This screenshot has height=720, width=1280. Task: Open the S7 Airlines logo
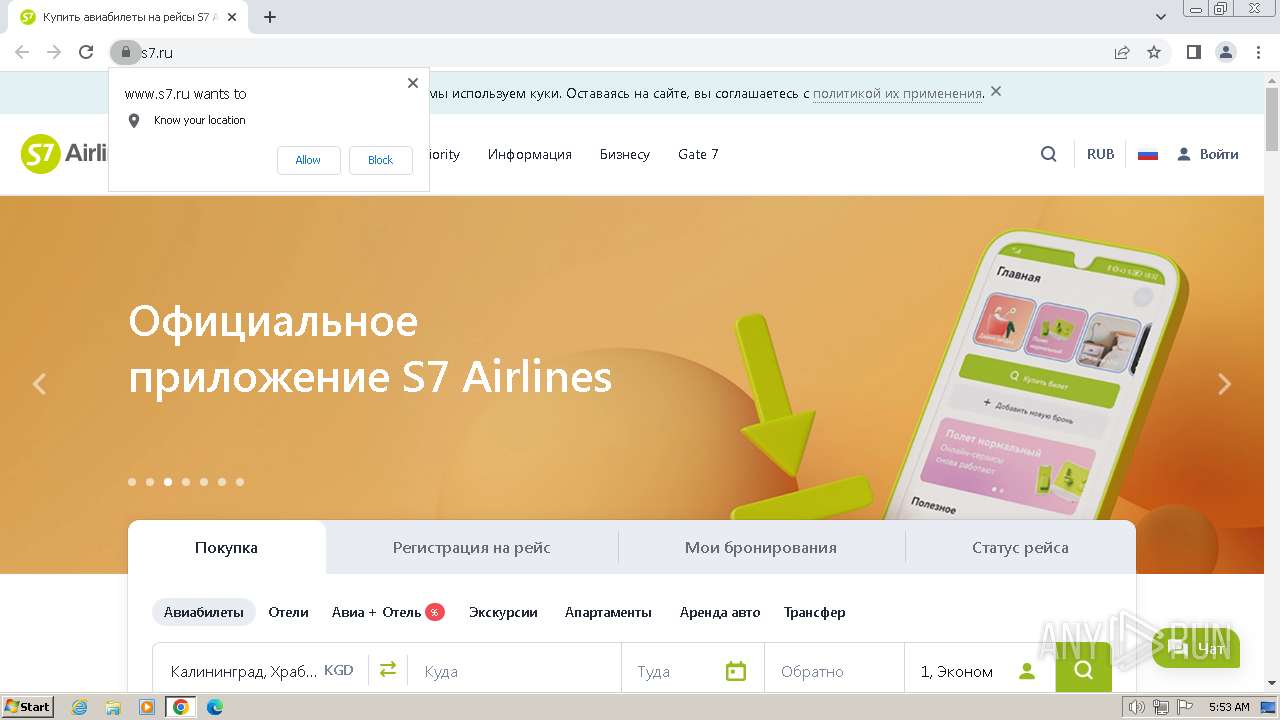[64, 154]
